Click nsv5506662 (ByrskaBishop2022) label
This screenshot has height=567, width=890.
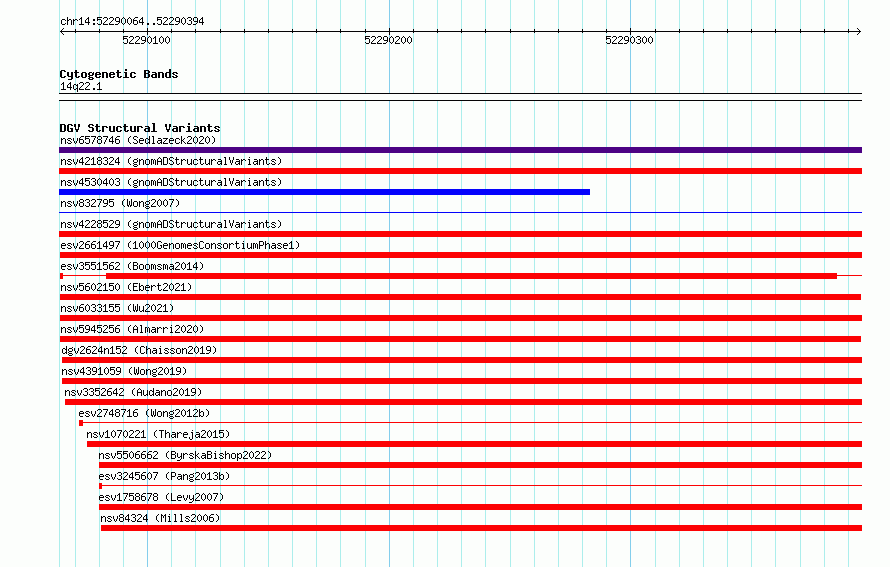pyautogui.click(x=185, y=455)
